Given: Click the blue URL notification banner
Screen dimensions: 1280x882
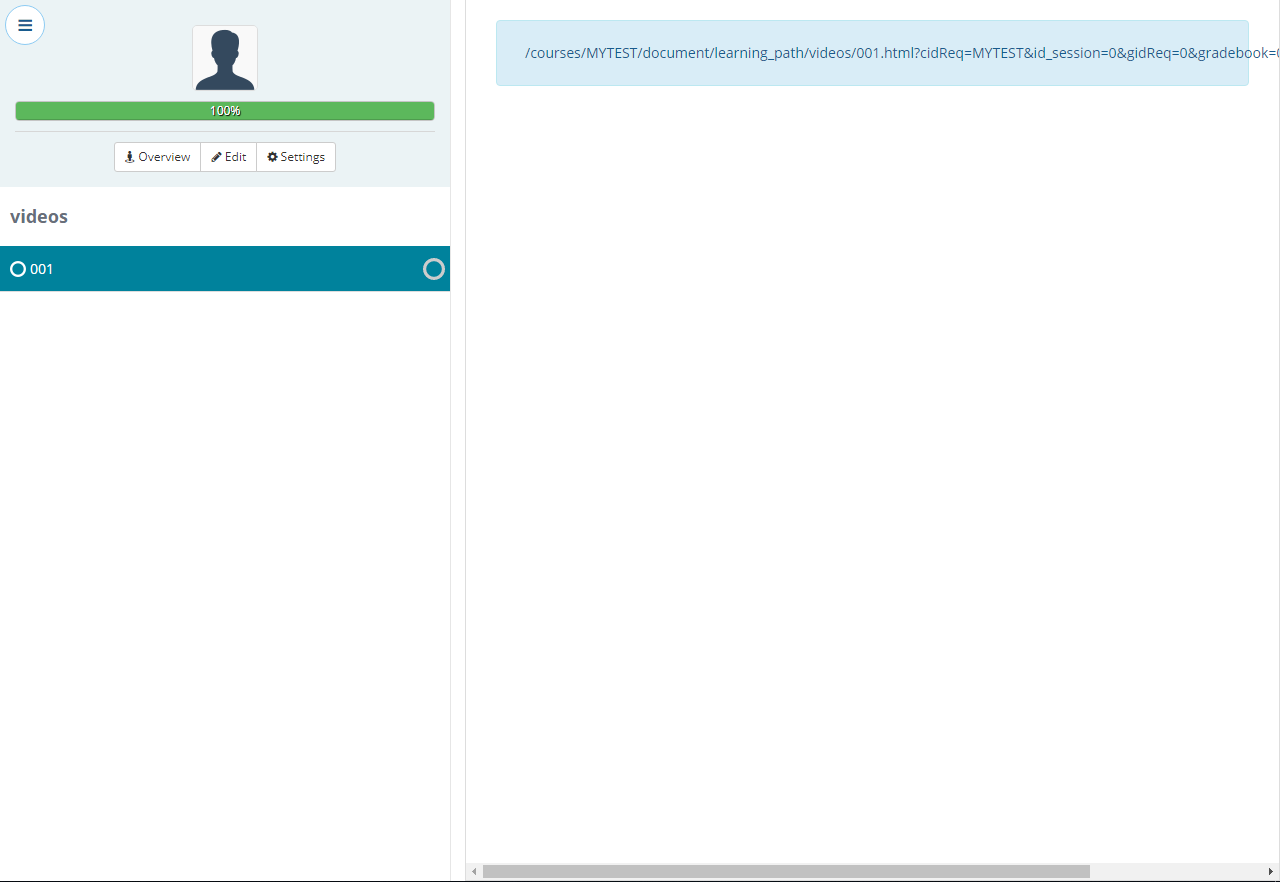Looking at the screenshot, I should pos(870,53).
